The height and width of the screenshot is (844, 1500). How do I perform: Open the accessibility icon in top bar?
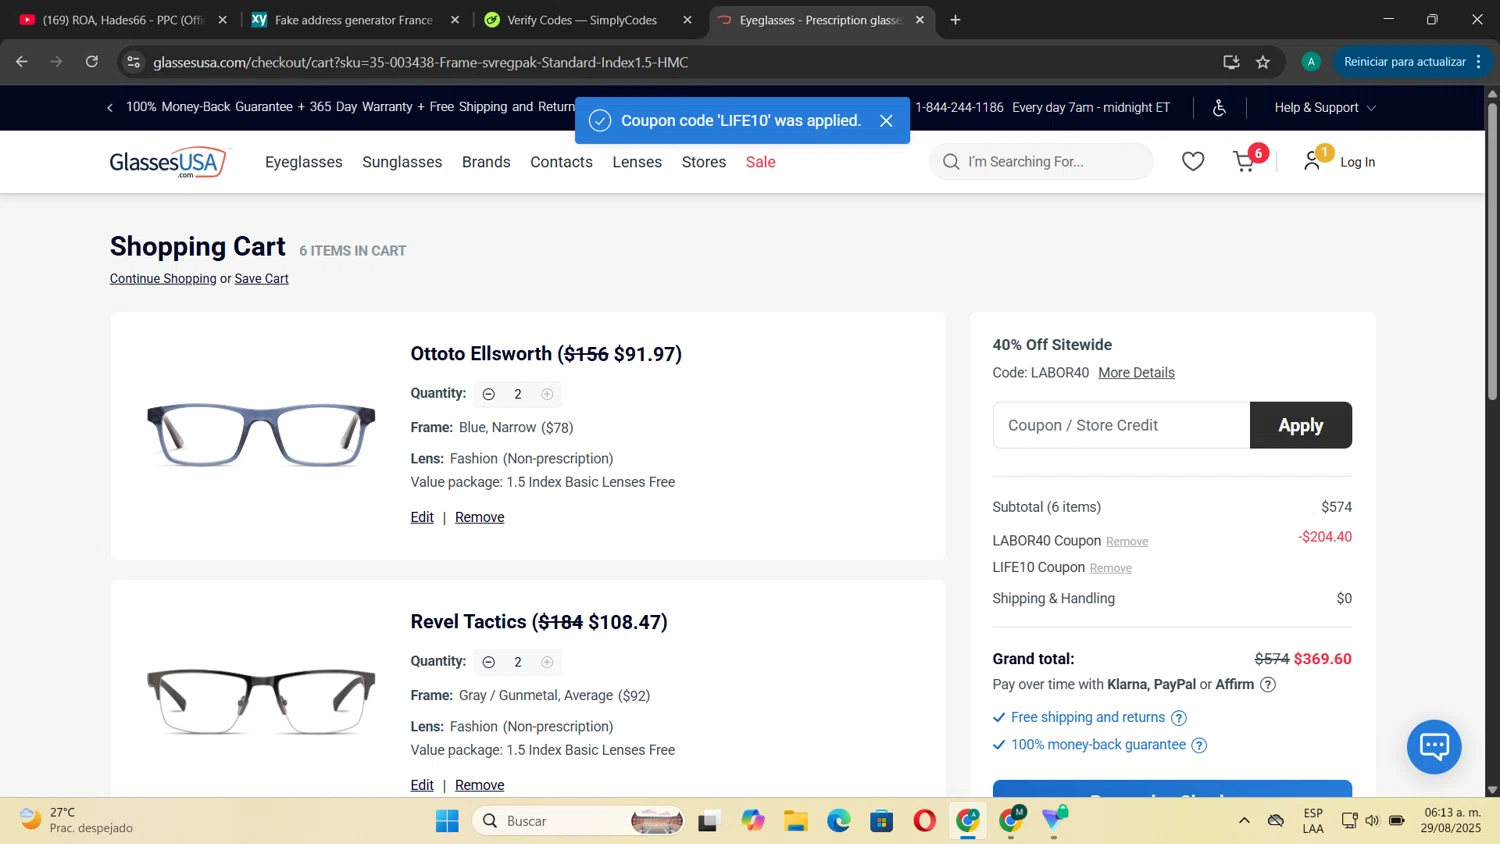pos(1219,108)
